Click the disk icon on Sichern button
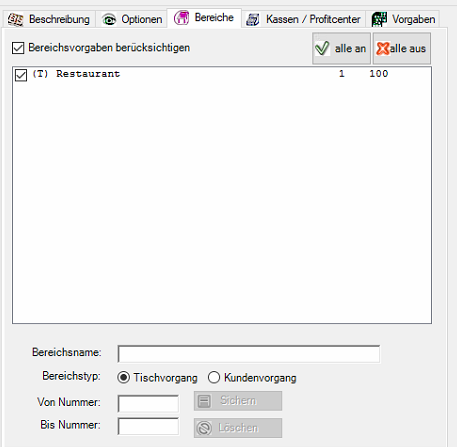457x447 pixels. tap(204, 401)
